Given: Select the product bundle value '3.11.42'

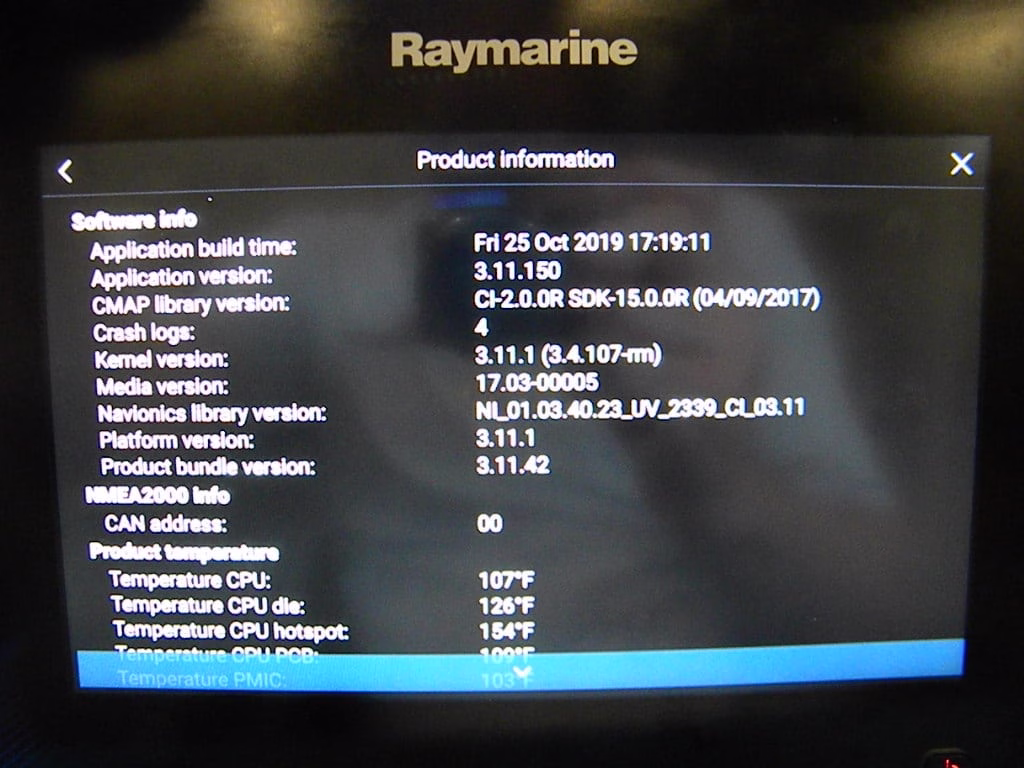Looking at the screenshot, I should [x=513, y=465].
